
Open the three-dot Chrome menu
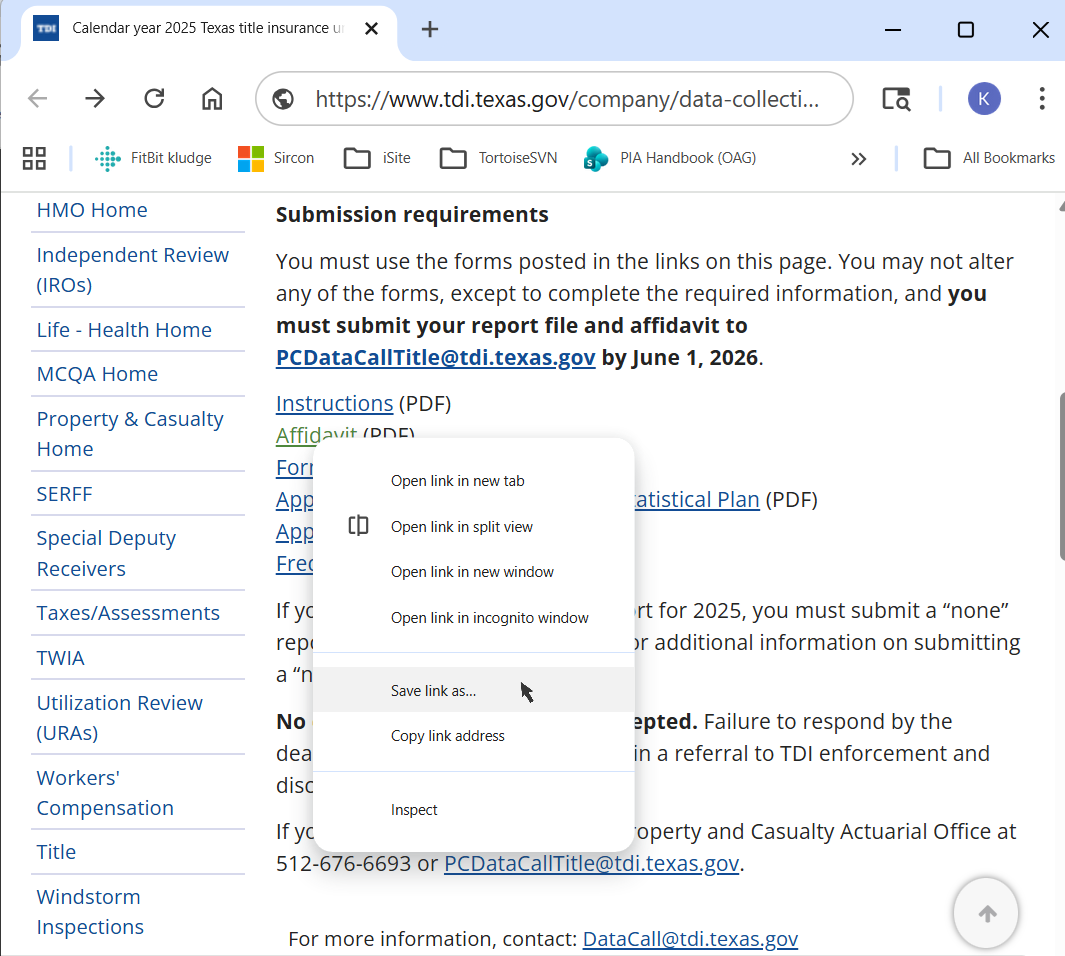tap(1041, 98)
